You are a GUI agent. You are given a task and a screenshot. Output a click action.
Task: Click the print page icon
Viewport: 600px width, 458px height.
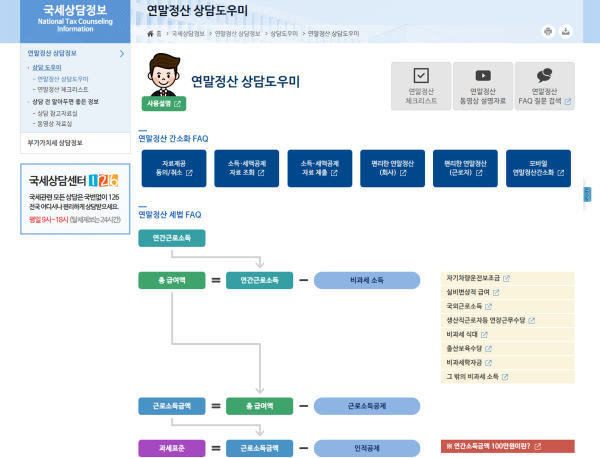tap(548, 31)
